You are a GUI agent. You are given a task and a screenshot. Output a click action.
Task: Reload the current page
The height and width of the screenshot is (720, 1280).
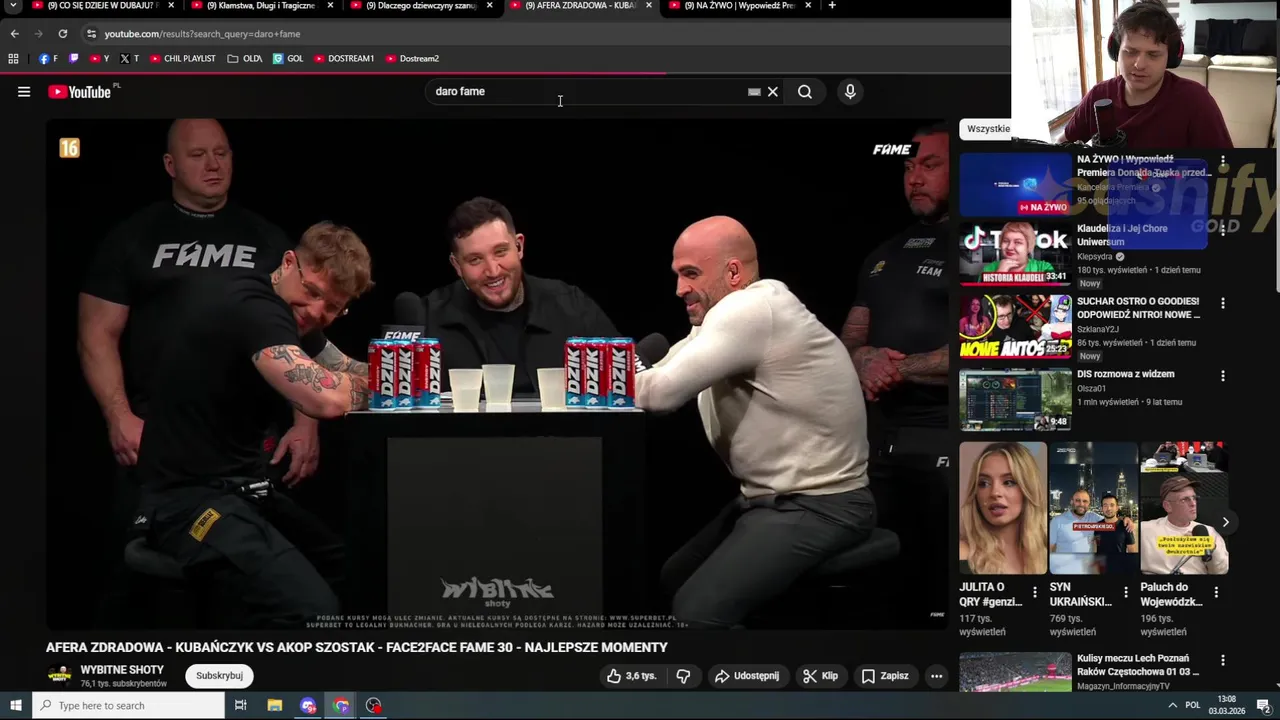pyautogui.click(x=62, y=34)
